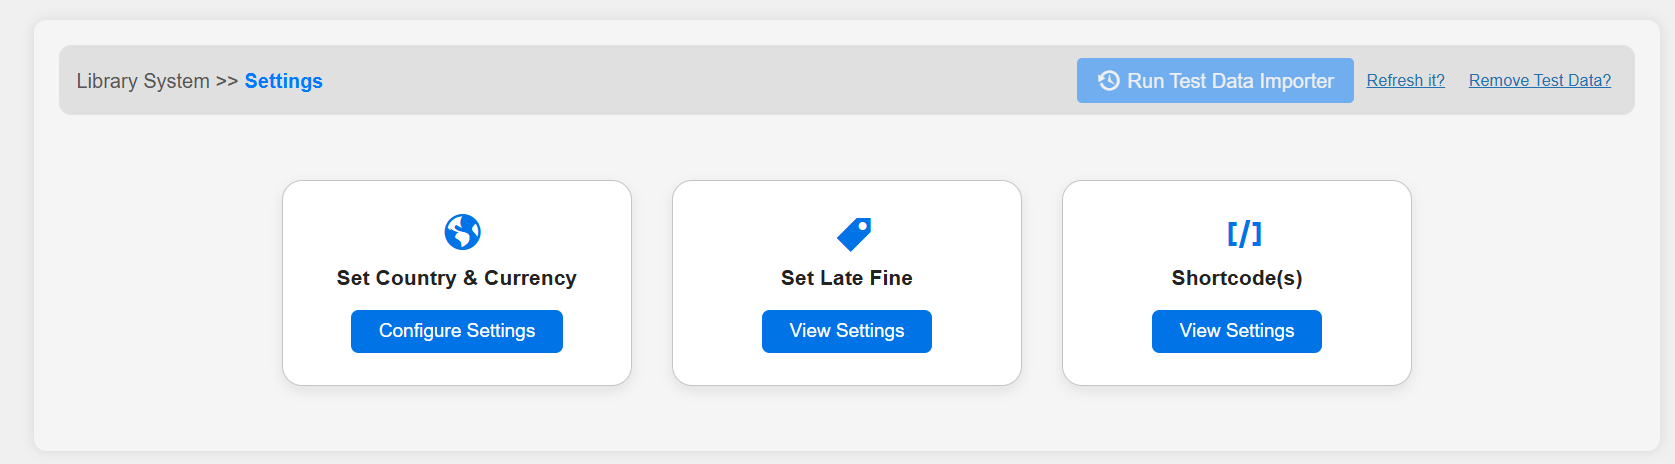Image resolution: width=1675 pixels, height=464 pixels.
Task: Select the blue Settings breadcrumb
Action: (x=283, y=81)
